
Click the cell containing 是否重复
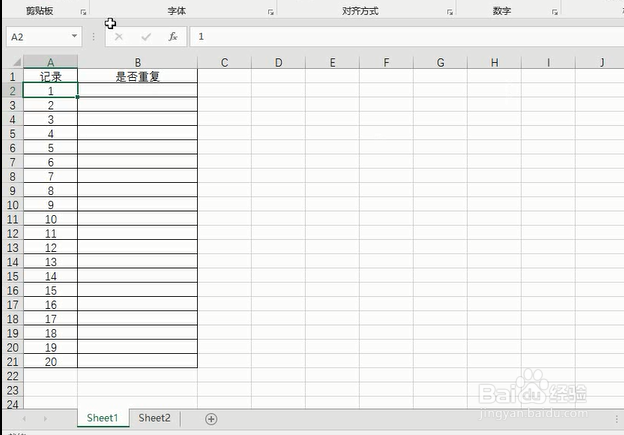pos(138,76)
